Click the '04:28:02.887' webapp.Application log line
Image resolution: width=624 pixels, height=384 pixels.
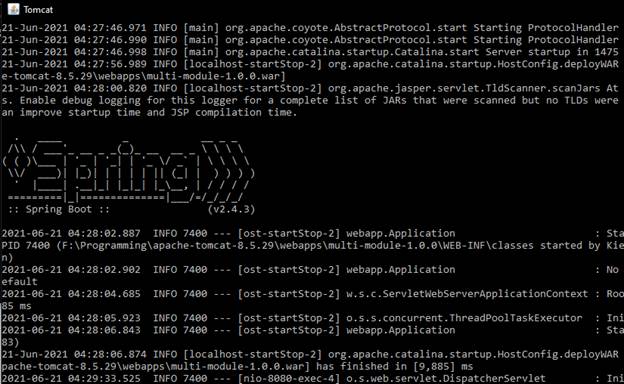pos(312,234)
